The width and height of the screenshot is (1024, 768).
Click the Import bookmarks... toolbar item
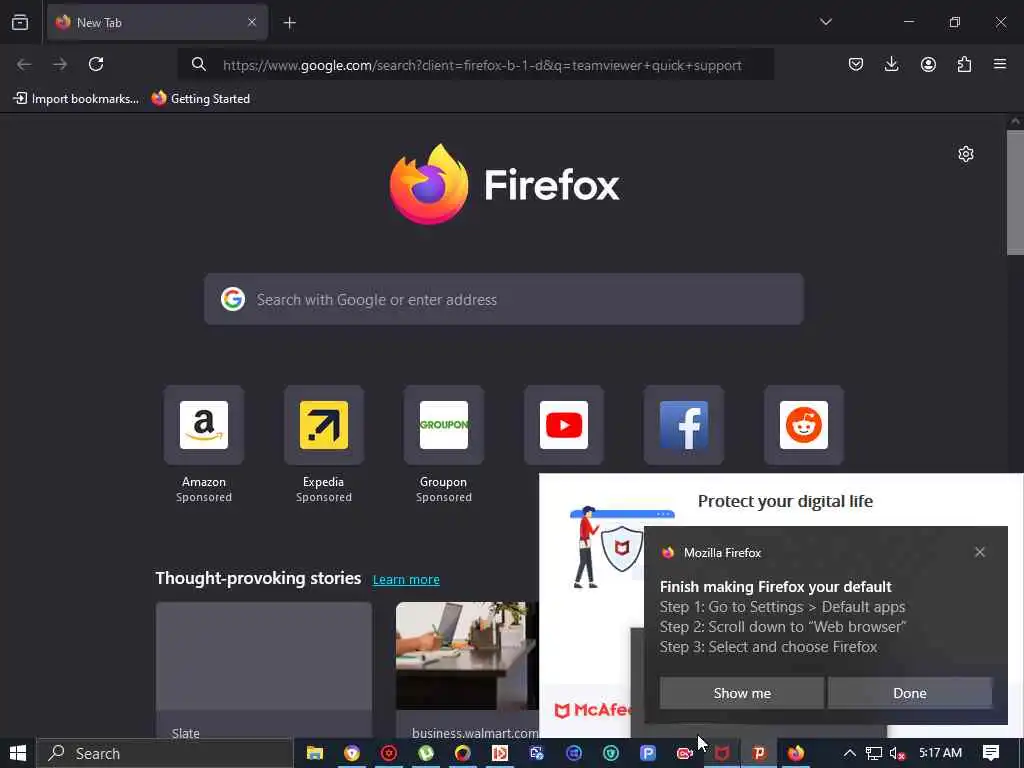click(76, 99)
